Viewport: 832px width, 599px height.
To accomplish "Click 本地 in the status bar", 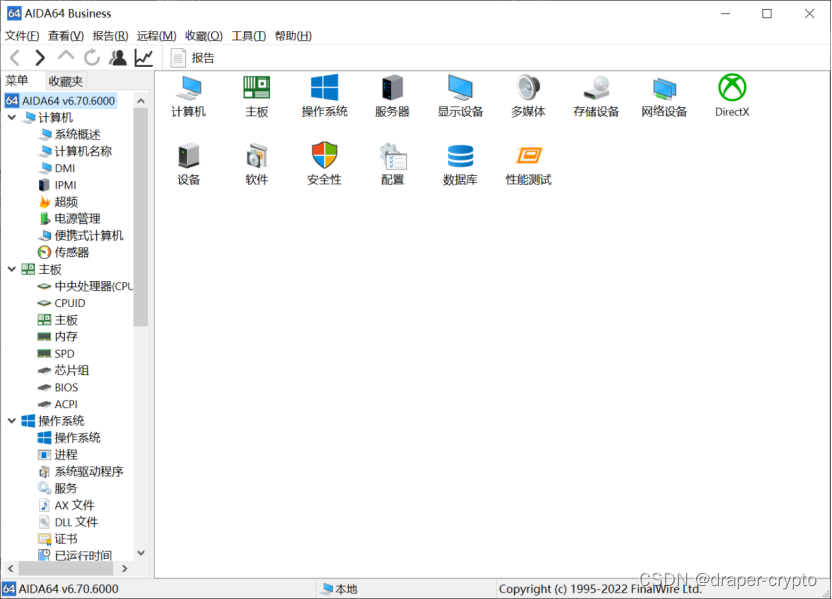I will click(340, 589).
